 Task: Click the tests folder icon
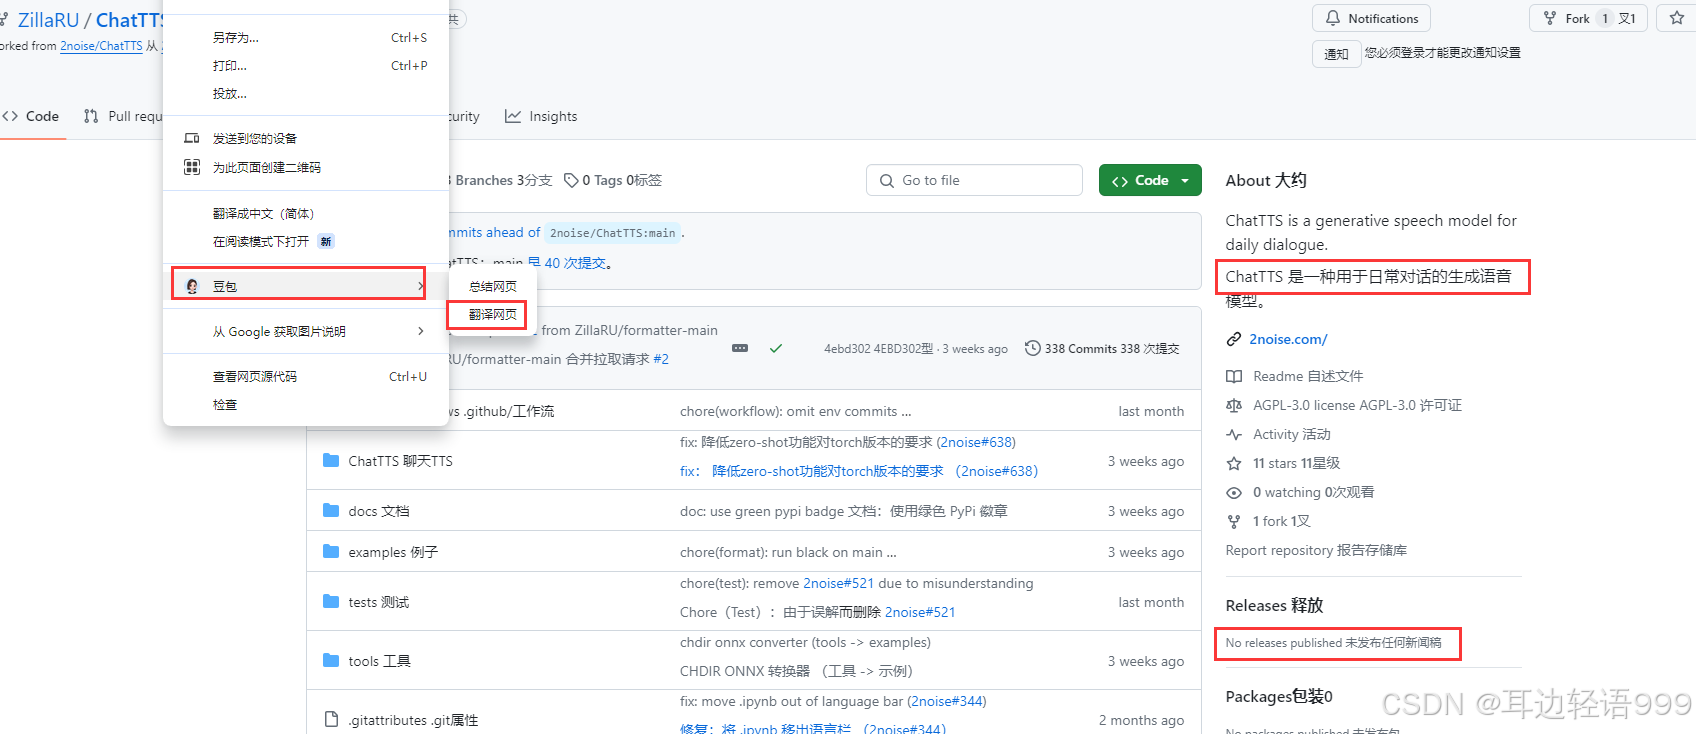tap(331, 601)
